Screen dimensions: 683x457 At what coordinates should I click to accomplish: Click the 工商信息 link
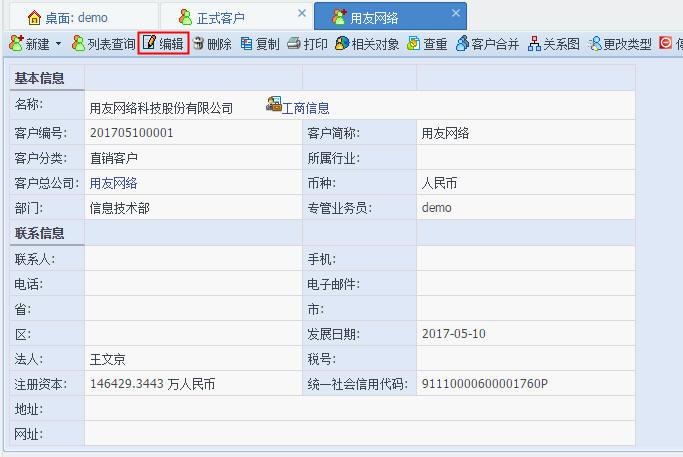[x=306, y=108]
